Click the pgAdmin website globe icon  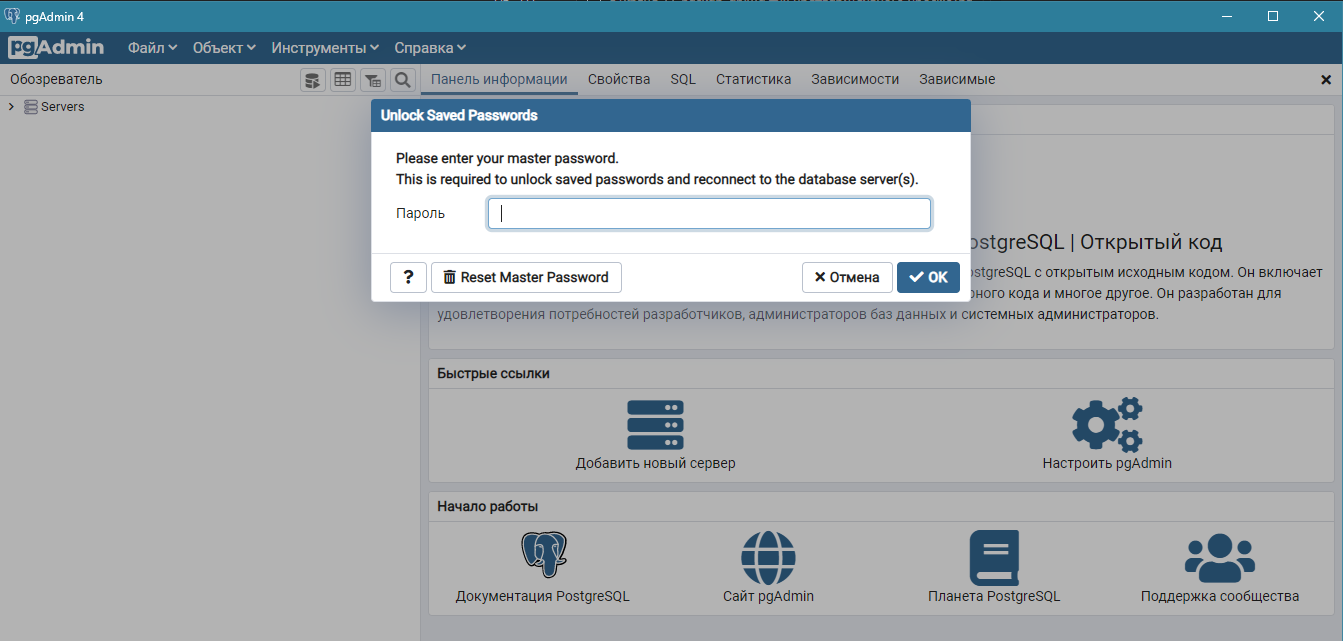coord(768,557)
